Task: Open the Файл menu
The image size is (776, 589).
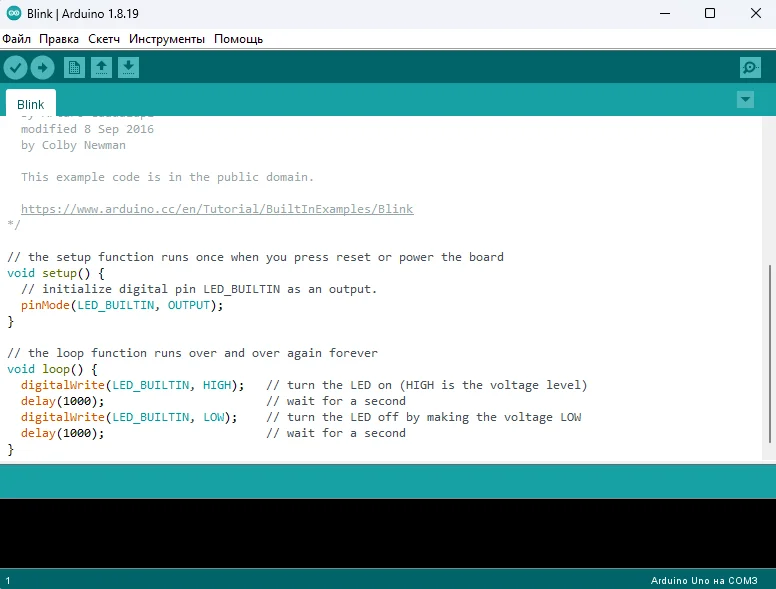Action: pos(16,39)
